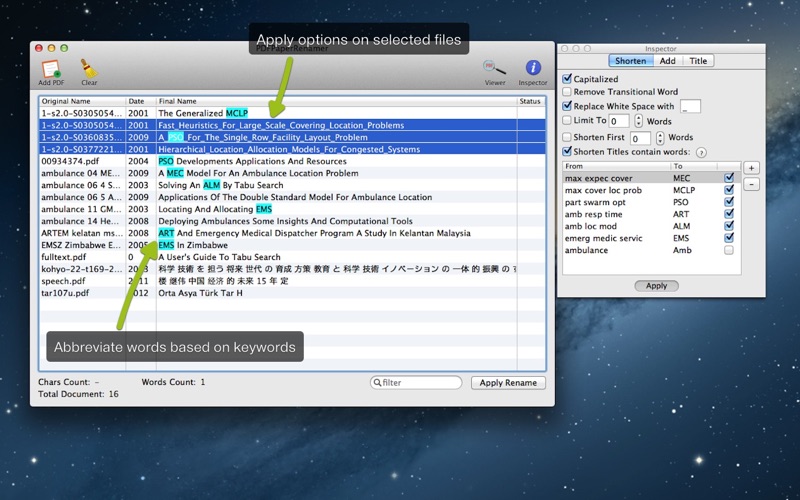Click the filter search field

tap(416, 382)
